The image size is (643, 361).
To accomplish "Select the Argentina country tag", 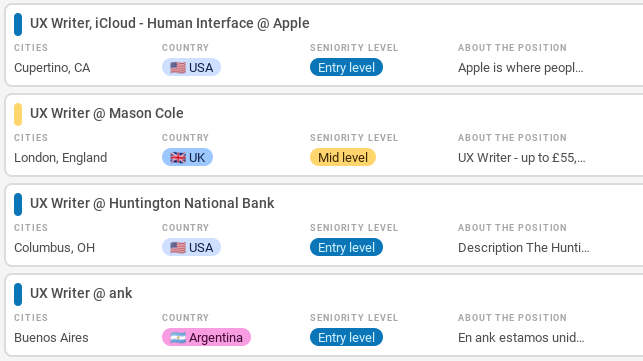I will 206,337.
